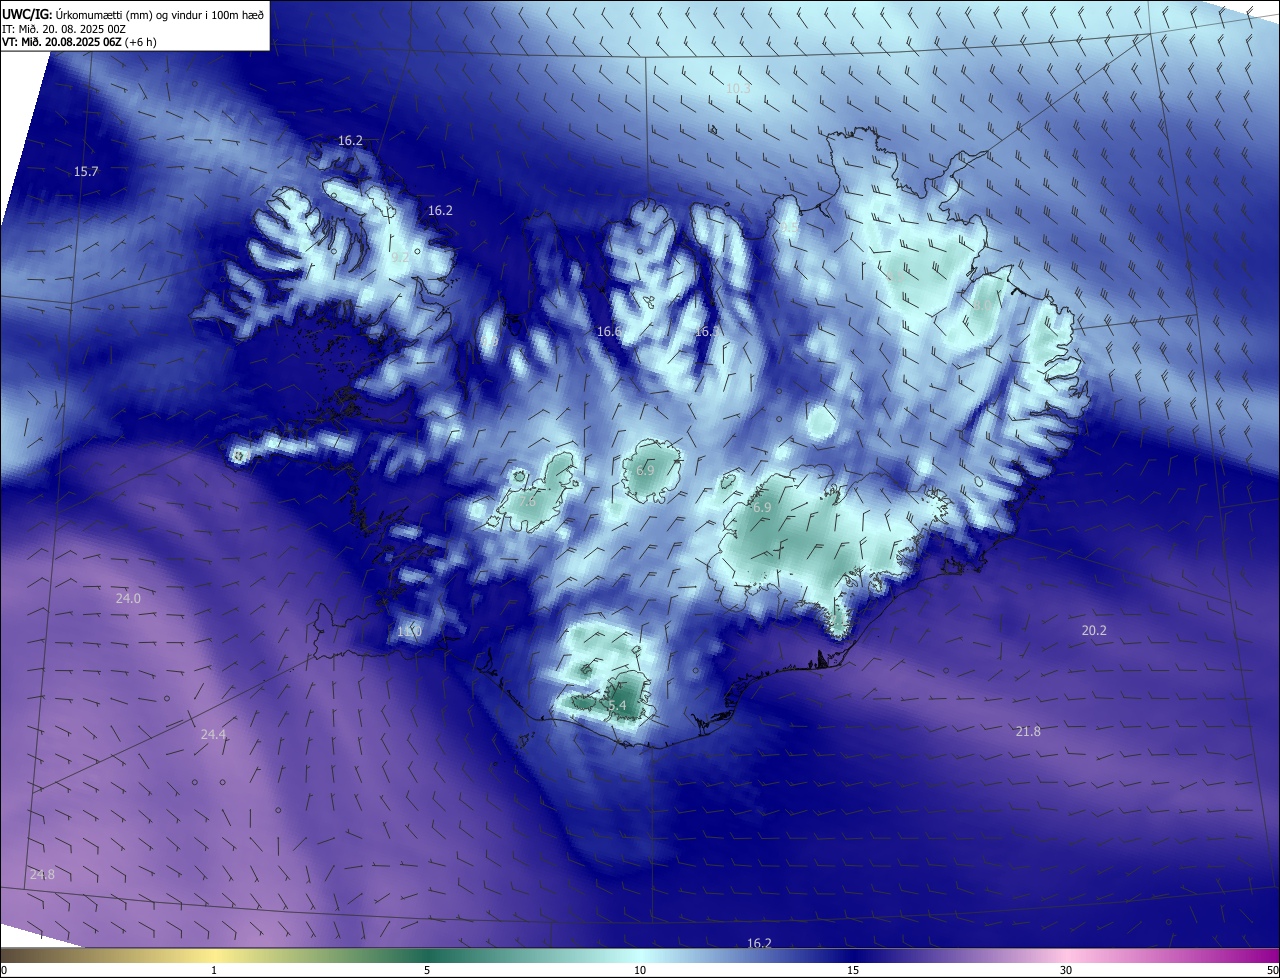Click the '24.0' value label over the sea
This screenshot has height=978, width=1280.
(x=128, y=599)
